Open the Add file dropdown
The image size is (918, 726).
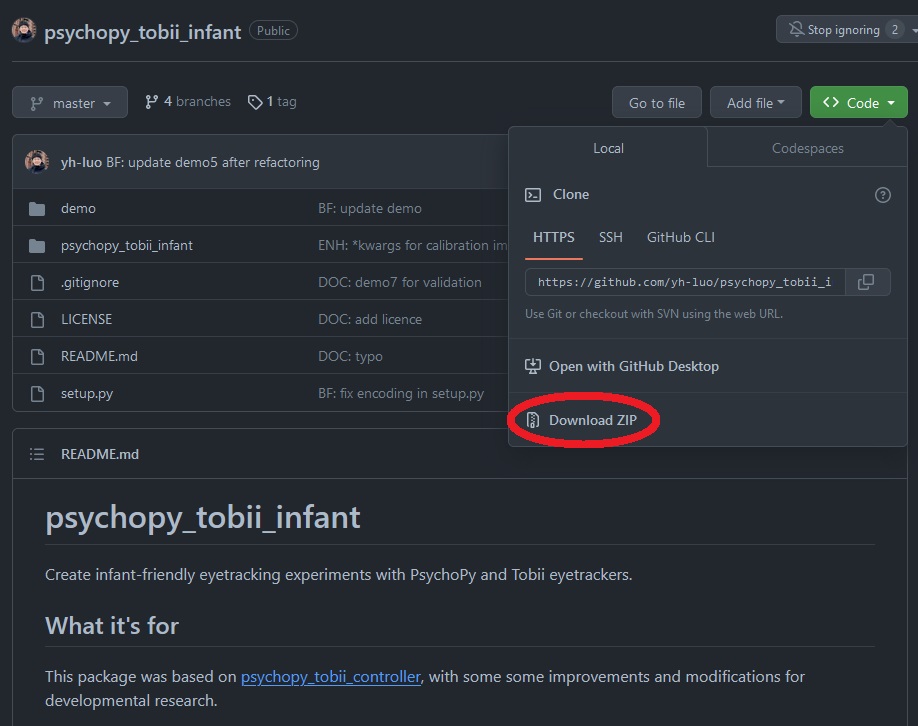(x=755, y=102)
